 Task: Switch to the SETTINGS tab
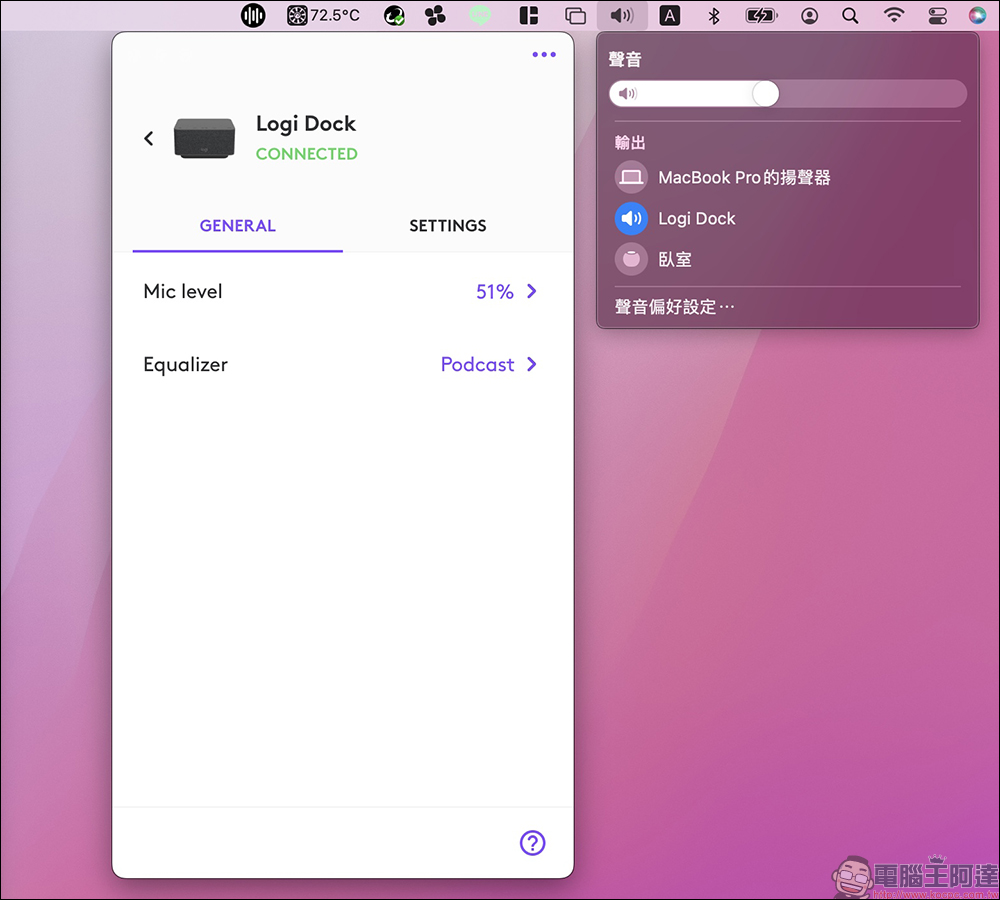[x=447, y=226]
